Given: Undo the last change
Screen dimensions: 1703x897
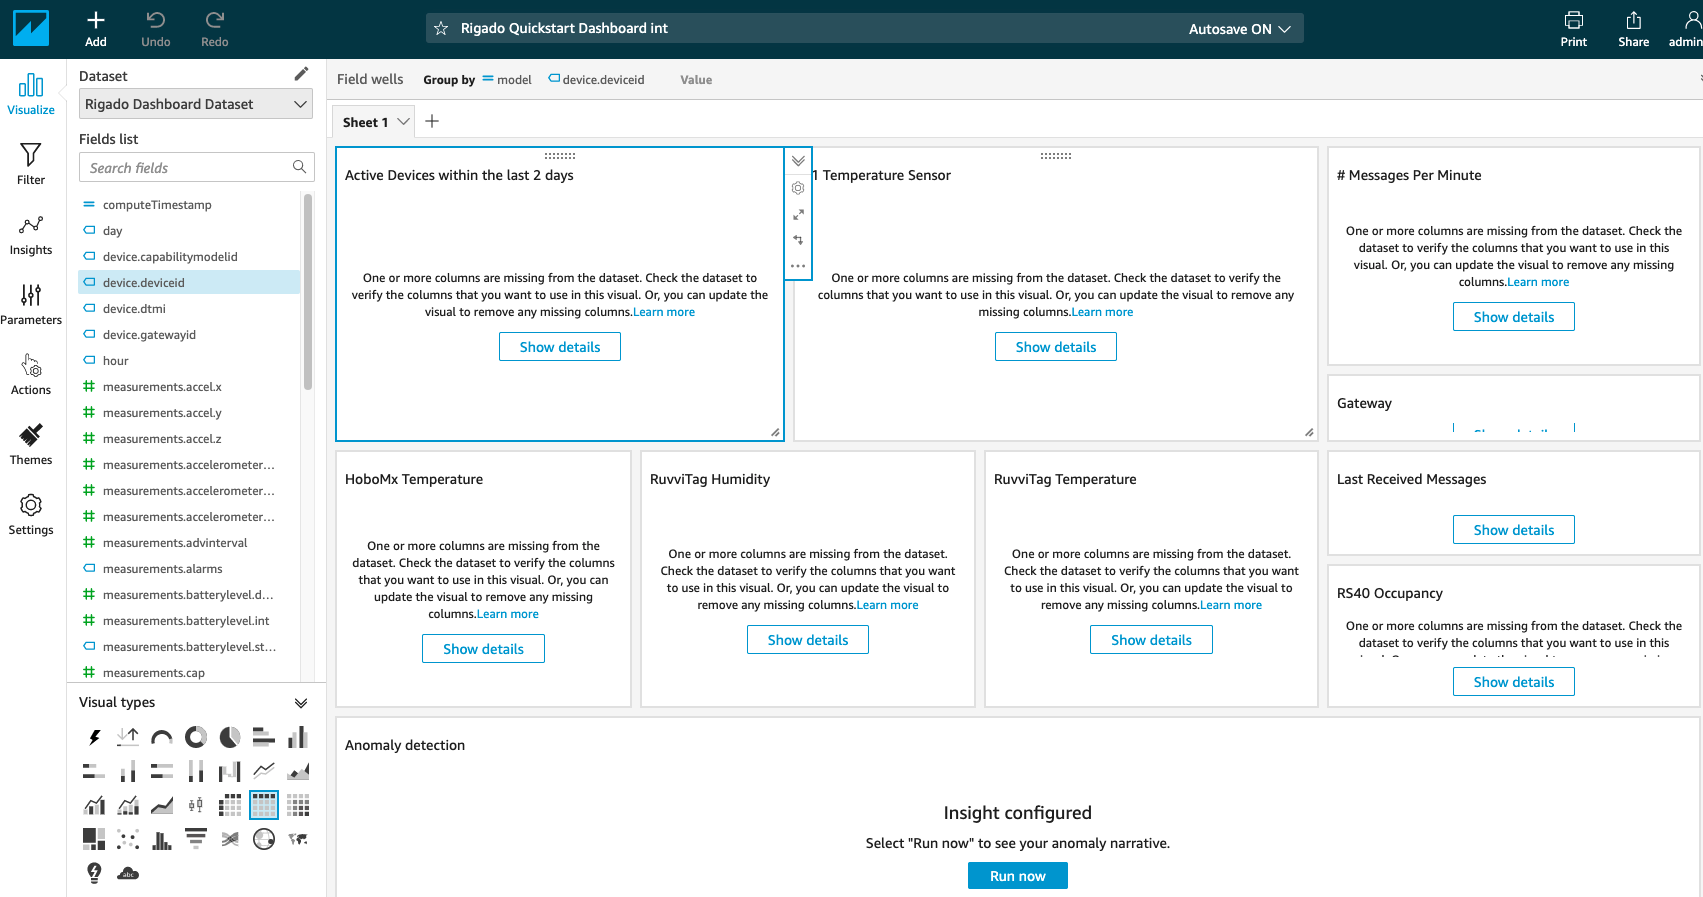Looking at the screenshot, I should pos(156,29).
